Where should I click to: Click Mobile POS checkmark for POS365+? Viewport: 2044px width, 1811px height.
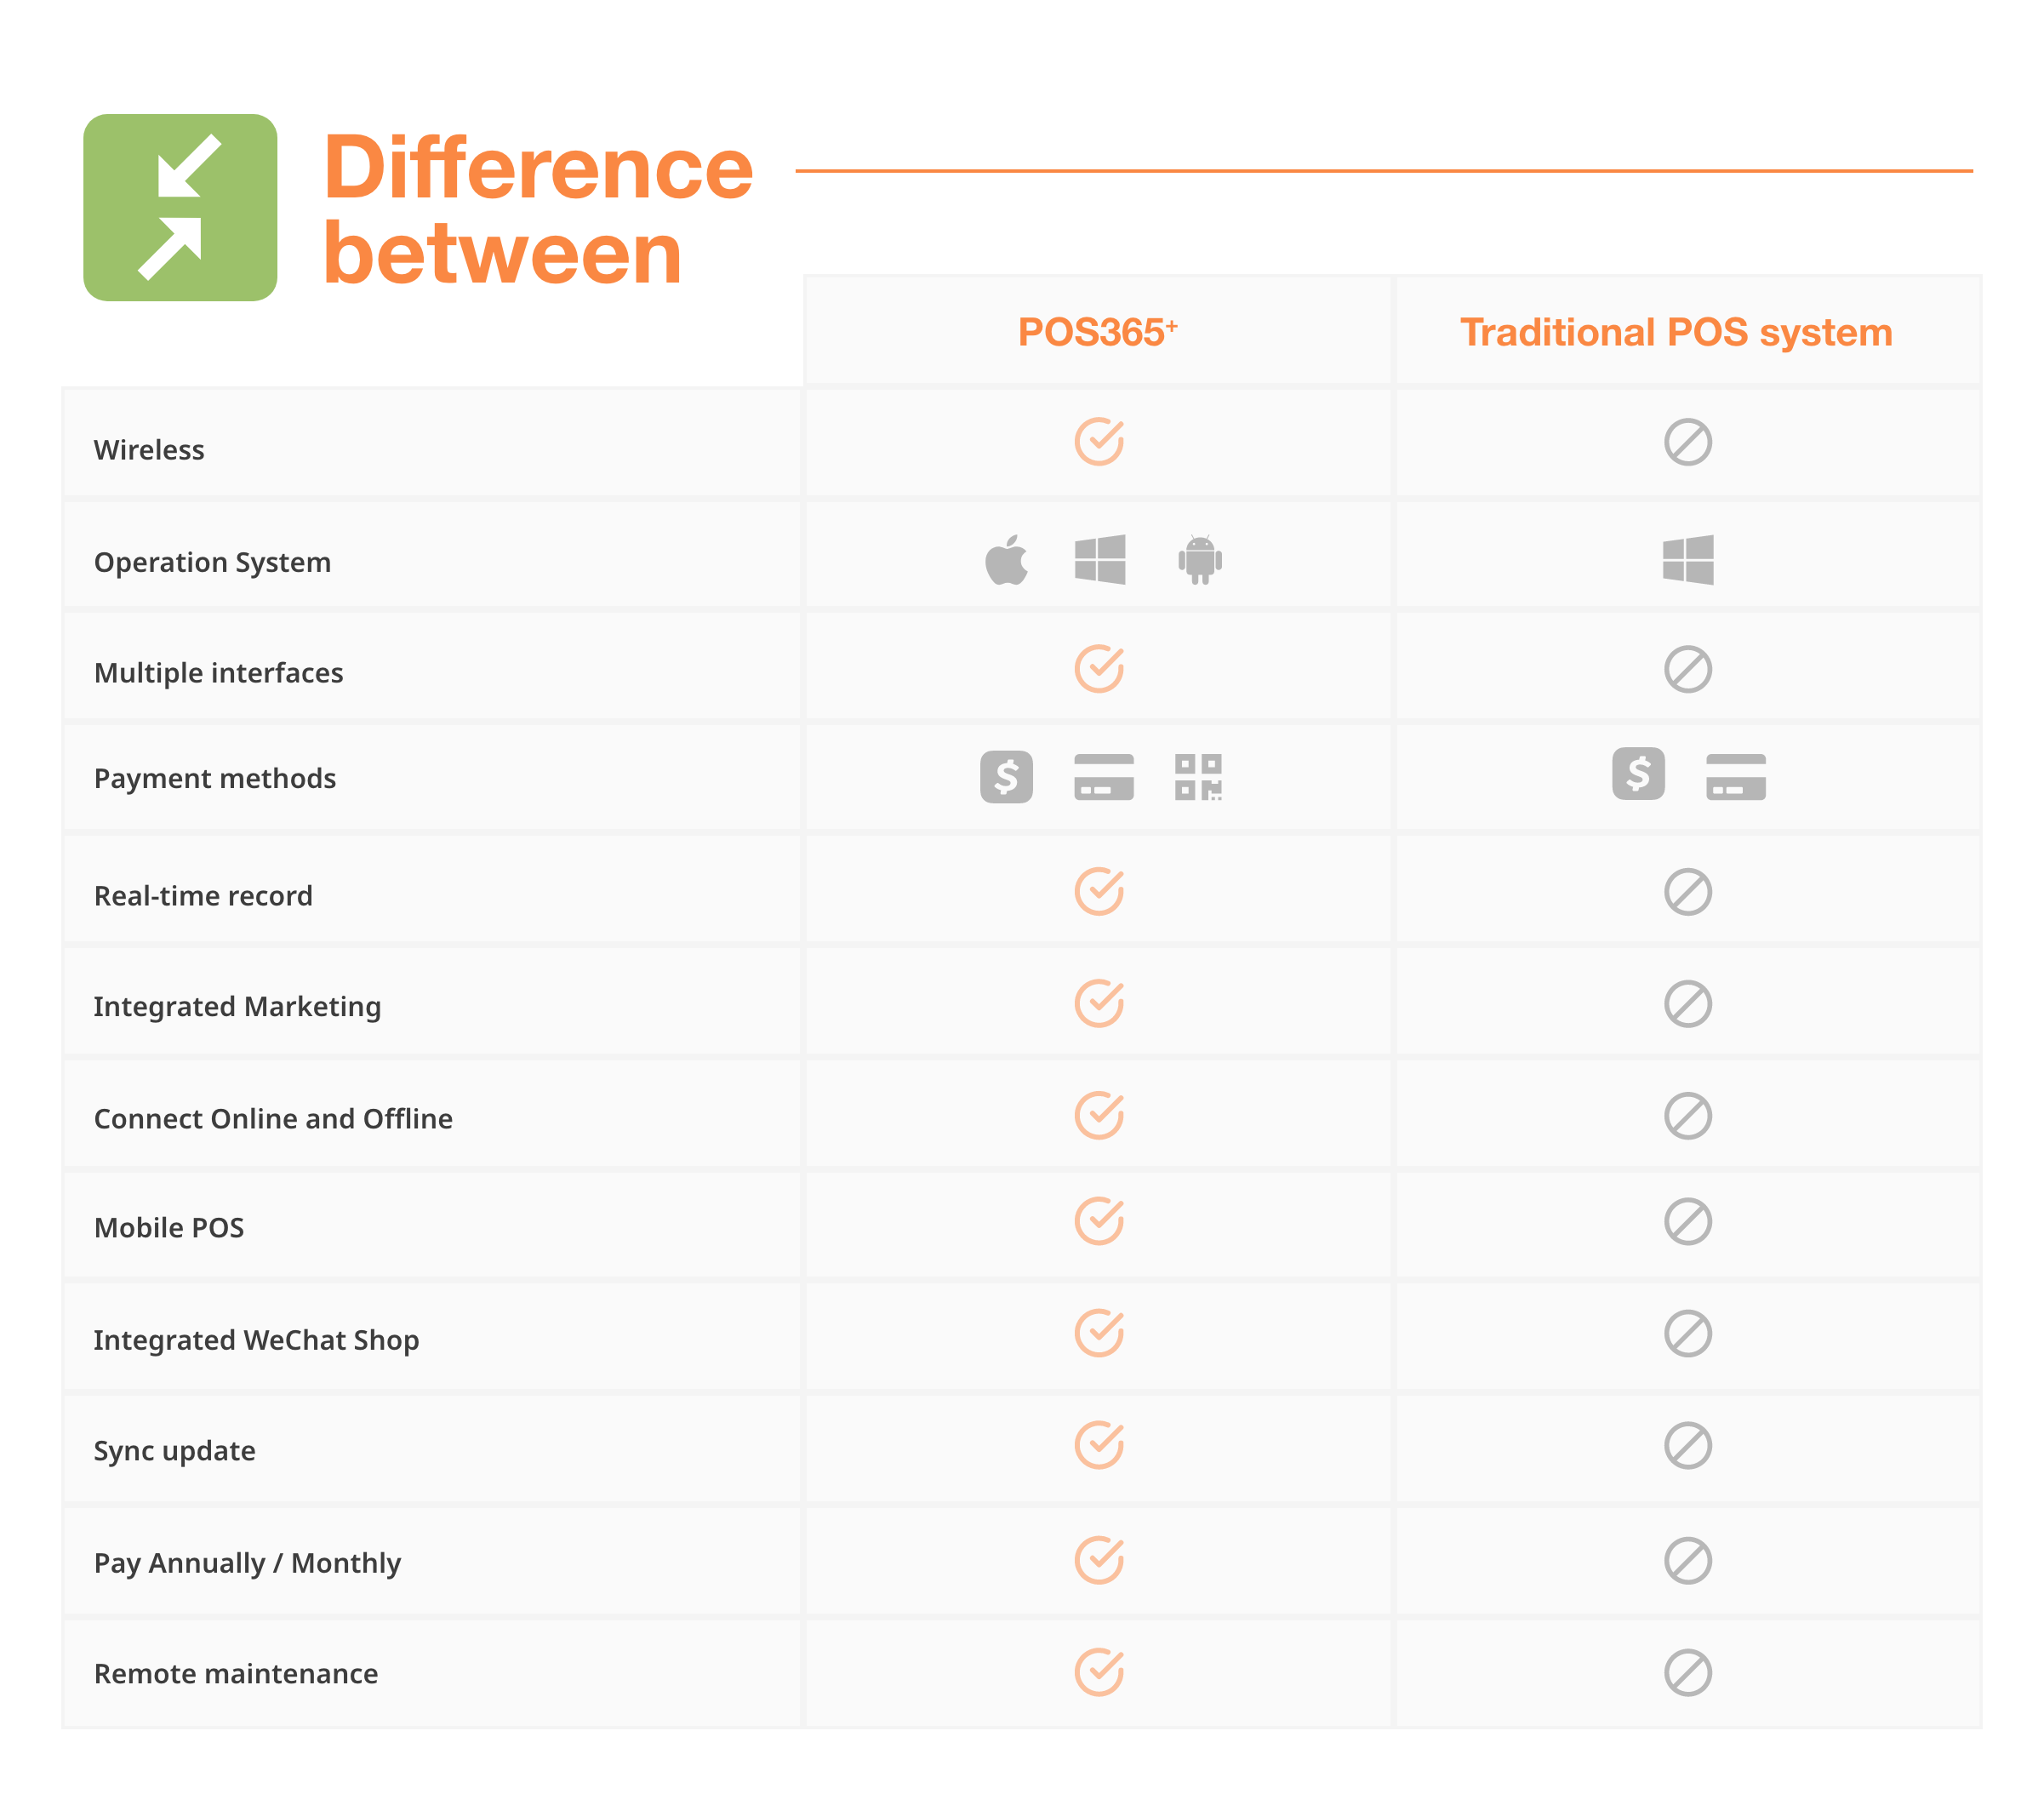1099,1220
